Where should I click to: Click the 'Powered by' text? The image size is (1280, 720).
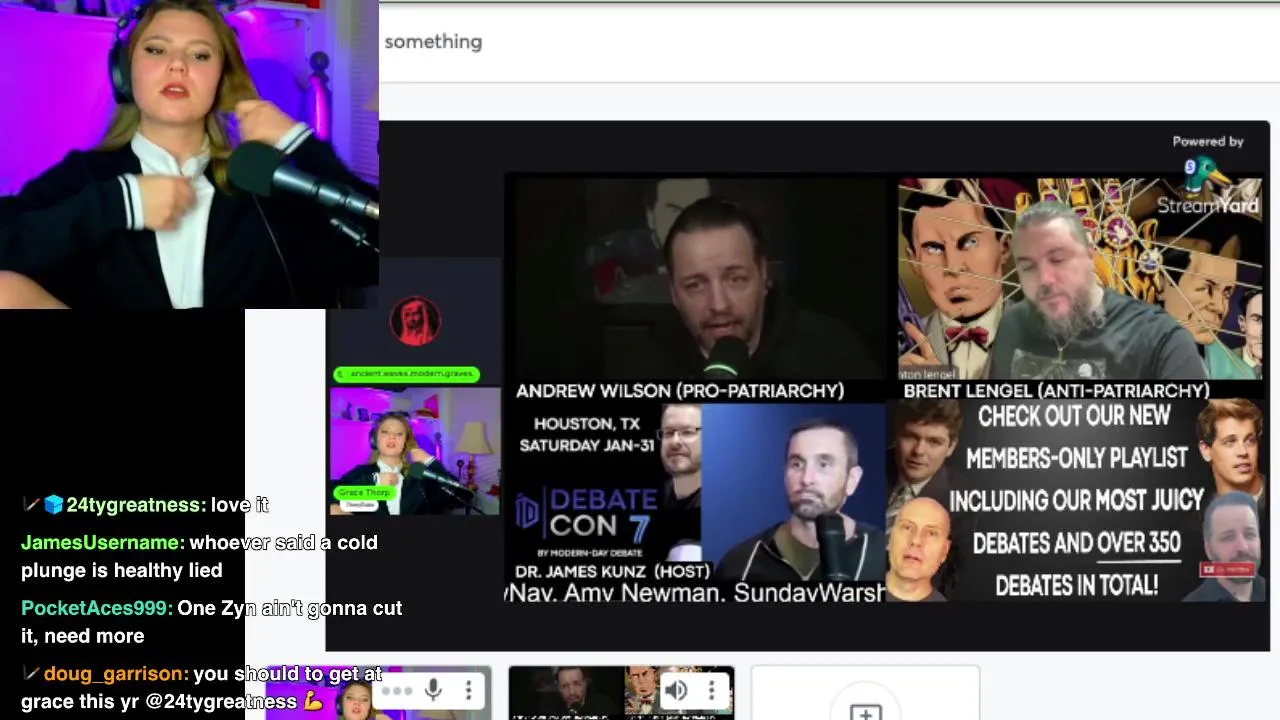[1208, 141]
